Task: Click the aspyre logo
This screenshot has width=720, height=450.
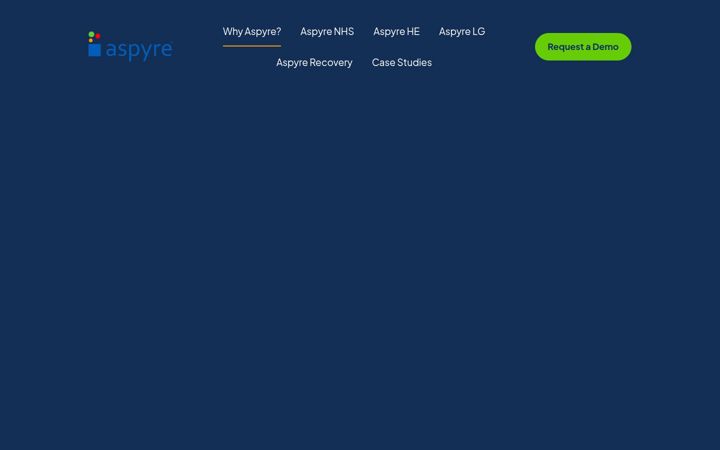Action: (130, 46)
